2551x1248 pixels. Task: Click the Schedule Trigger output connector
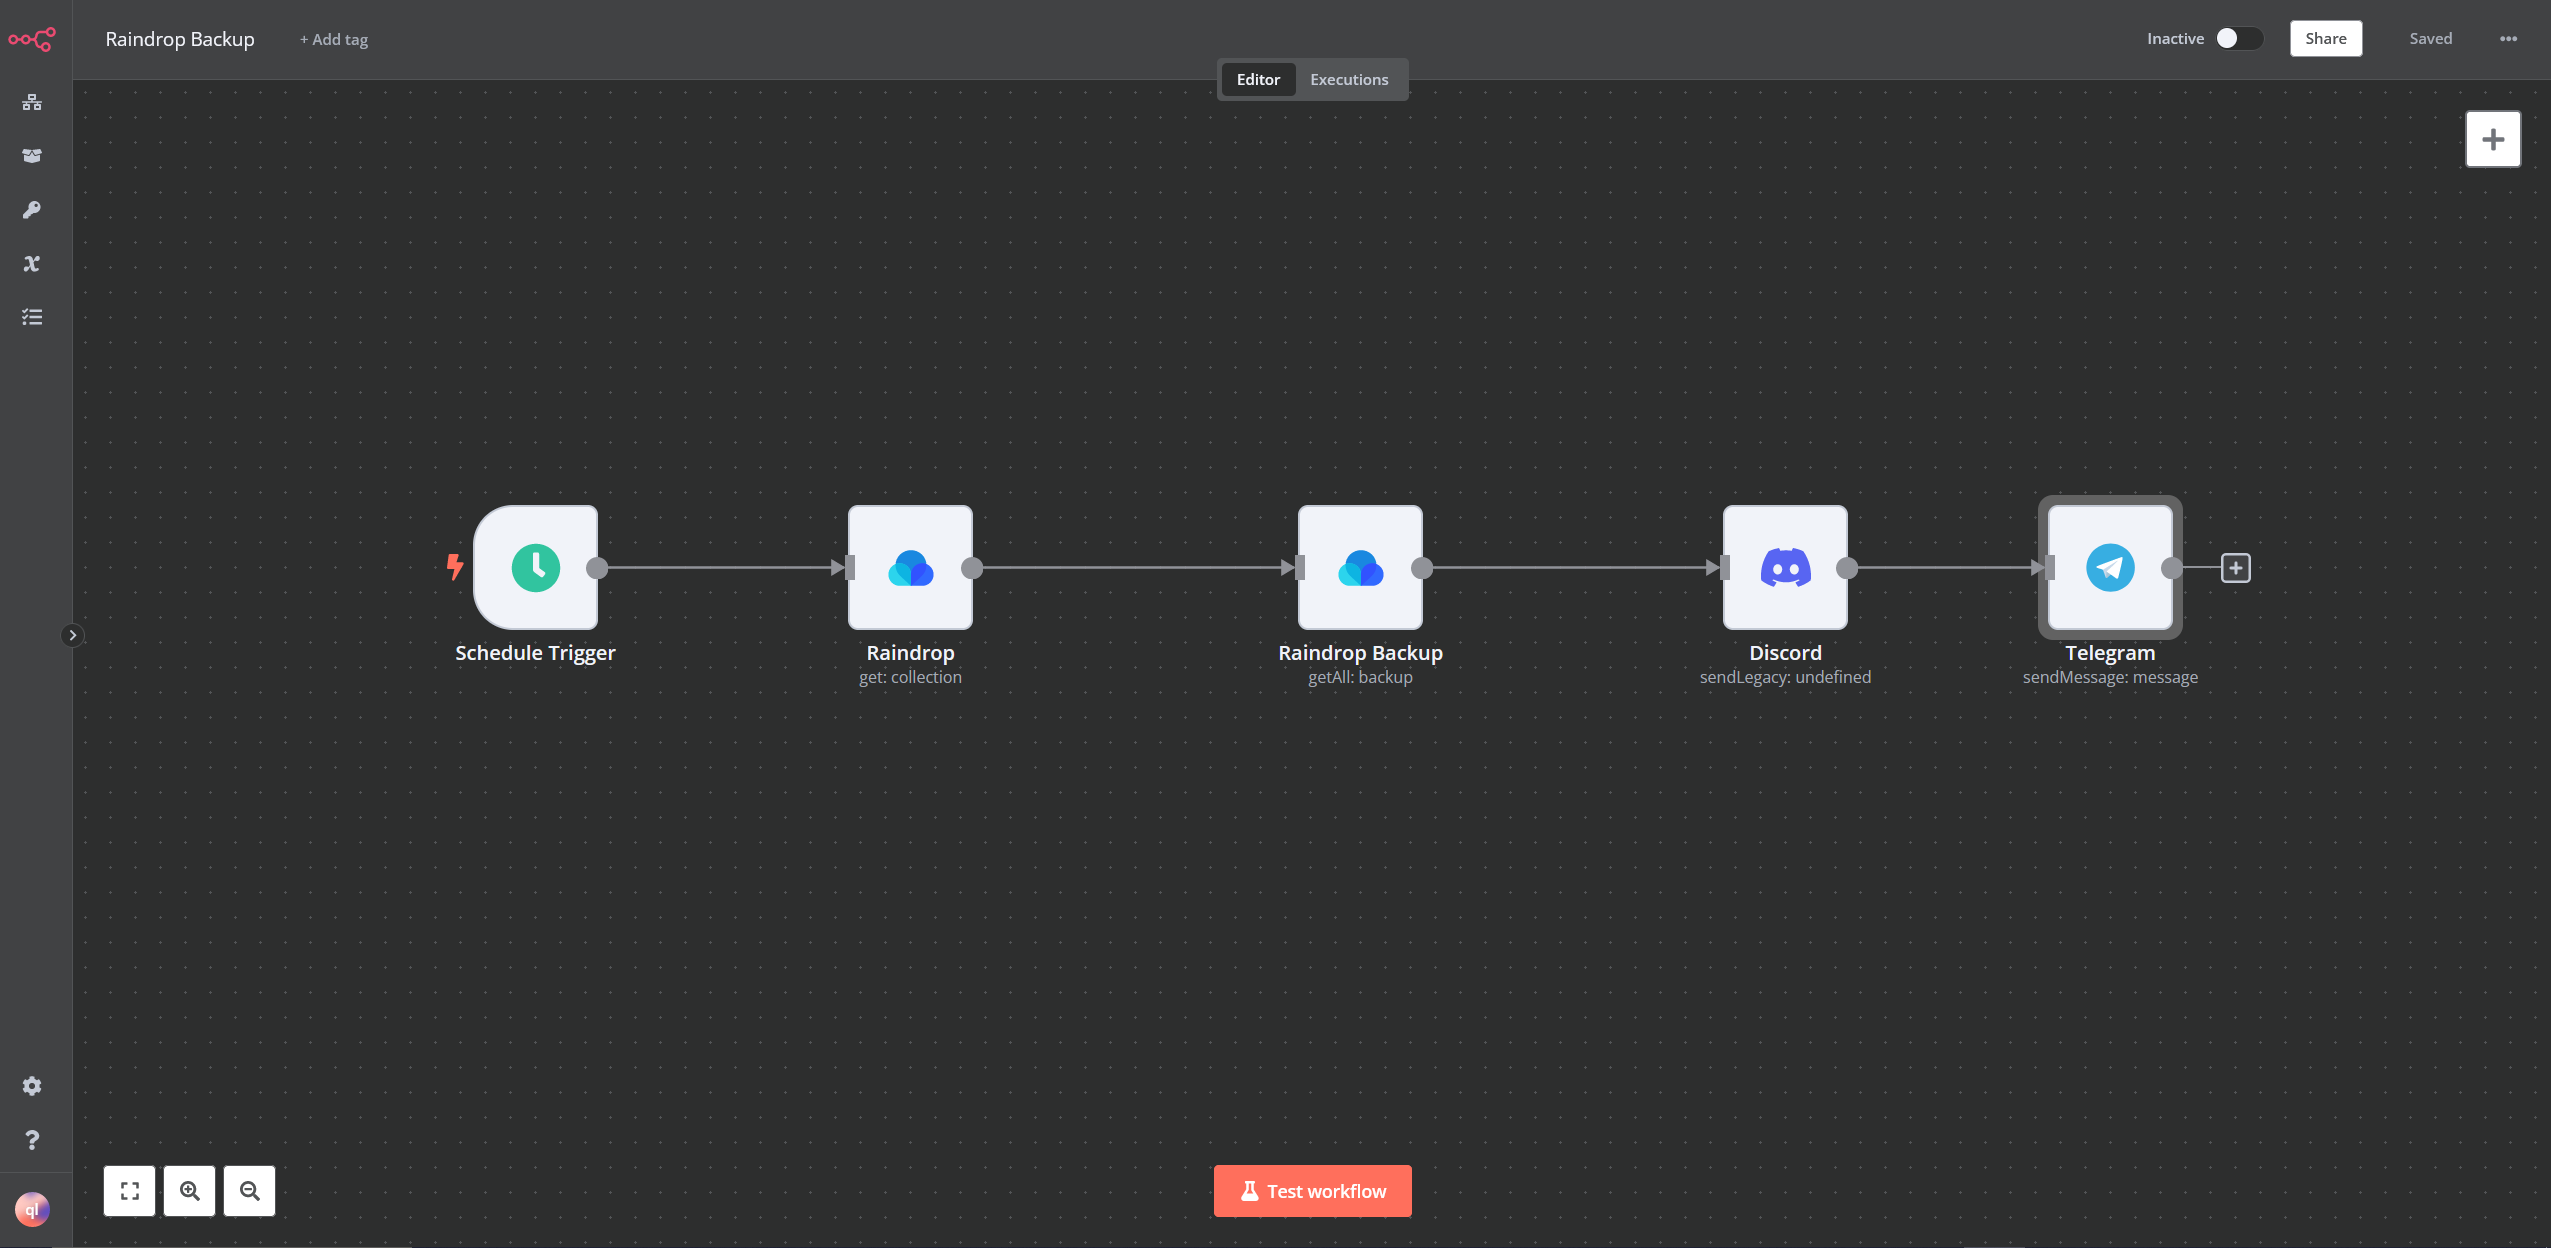(x=597, y=568)
